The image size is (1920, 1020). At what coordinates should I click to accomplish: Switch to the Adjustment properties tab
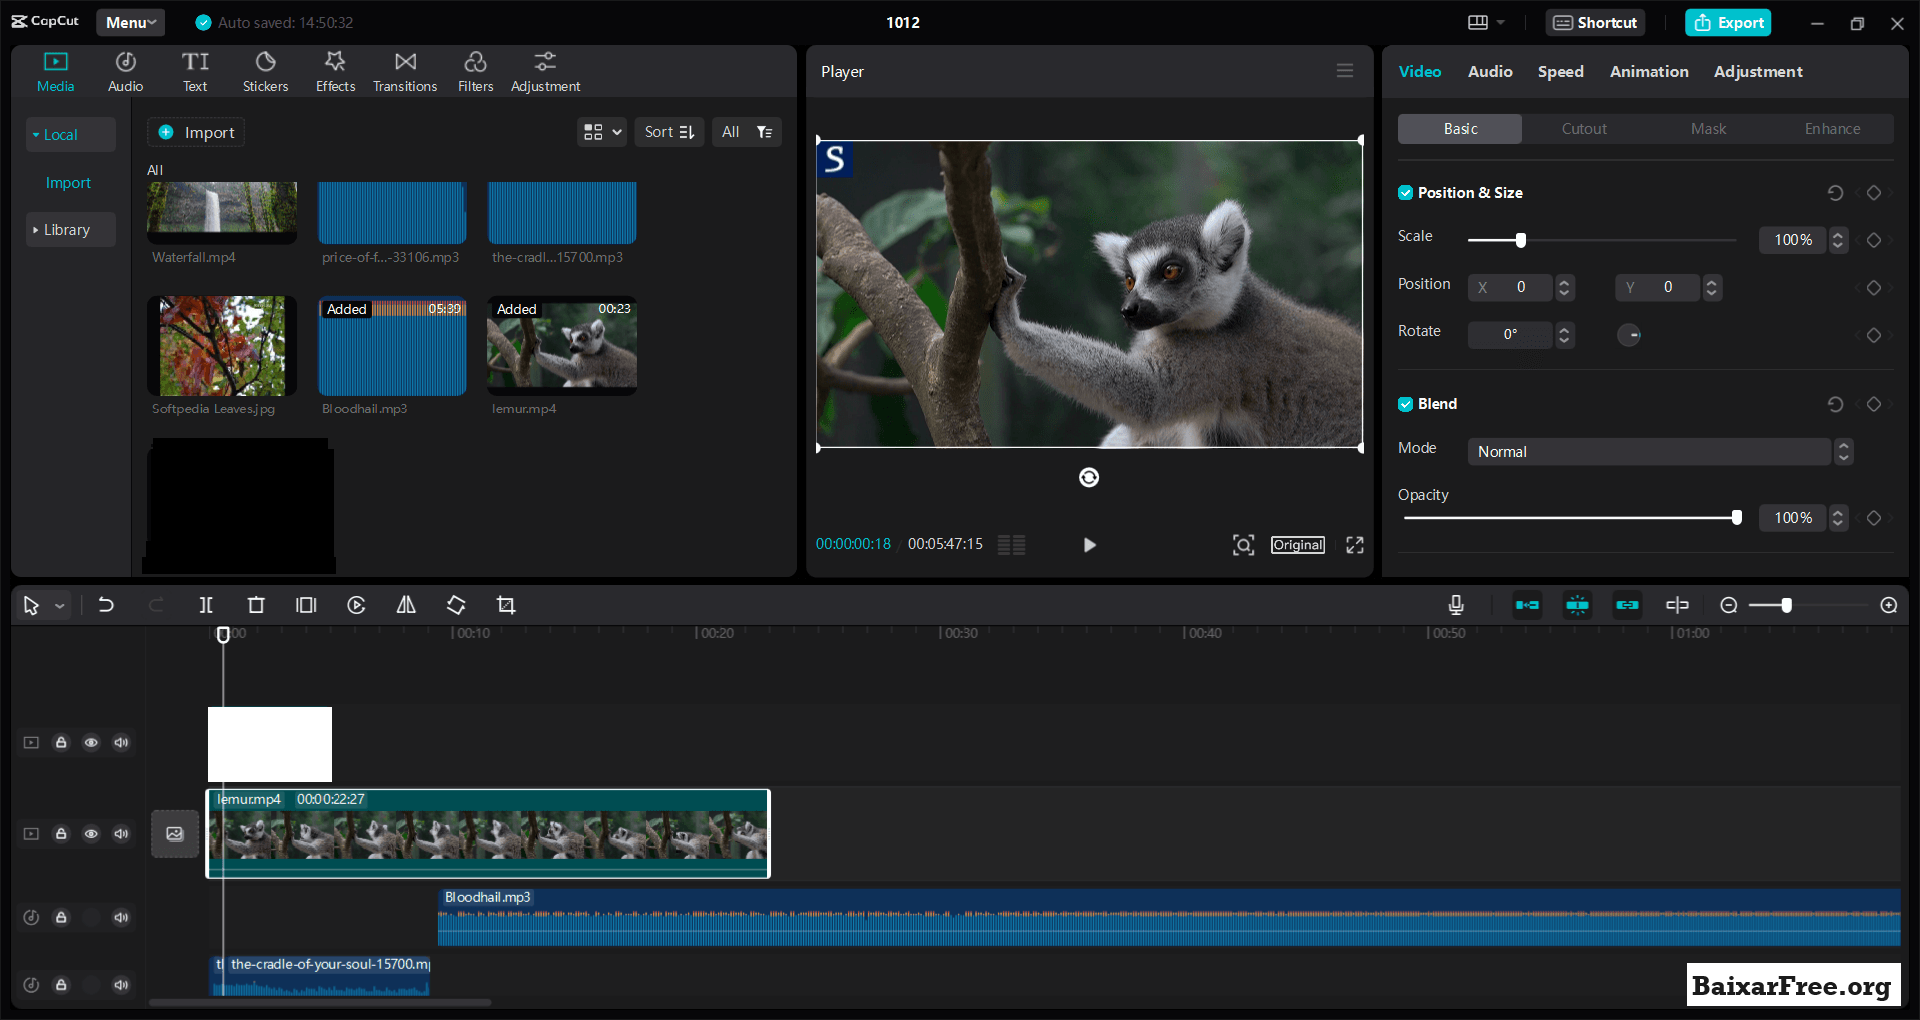tap(1758, 72)
